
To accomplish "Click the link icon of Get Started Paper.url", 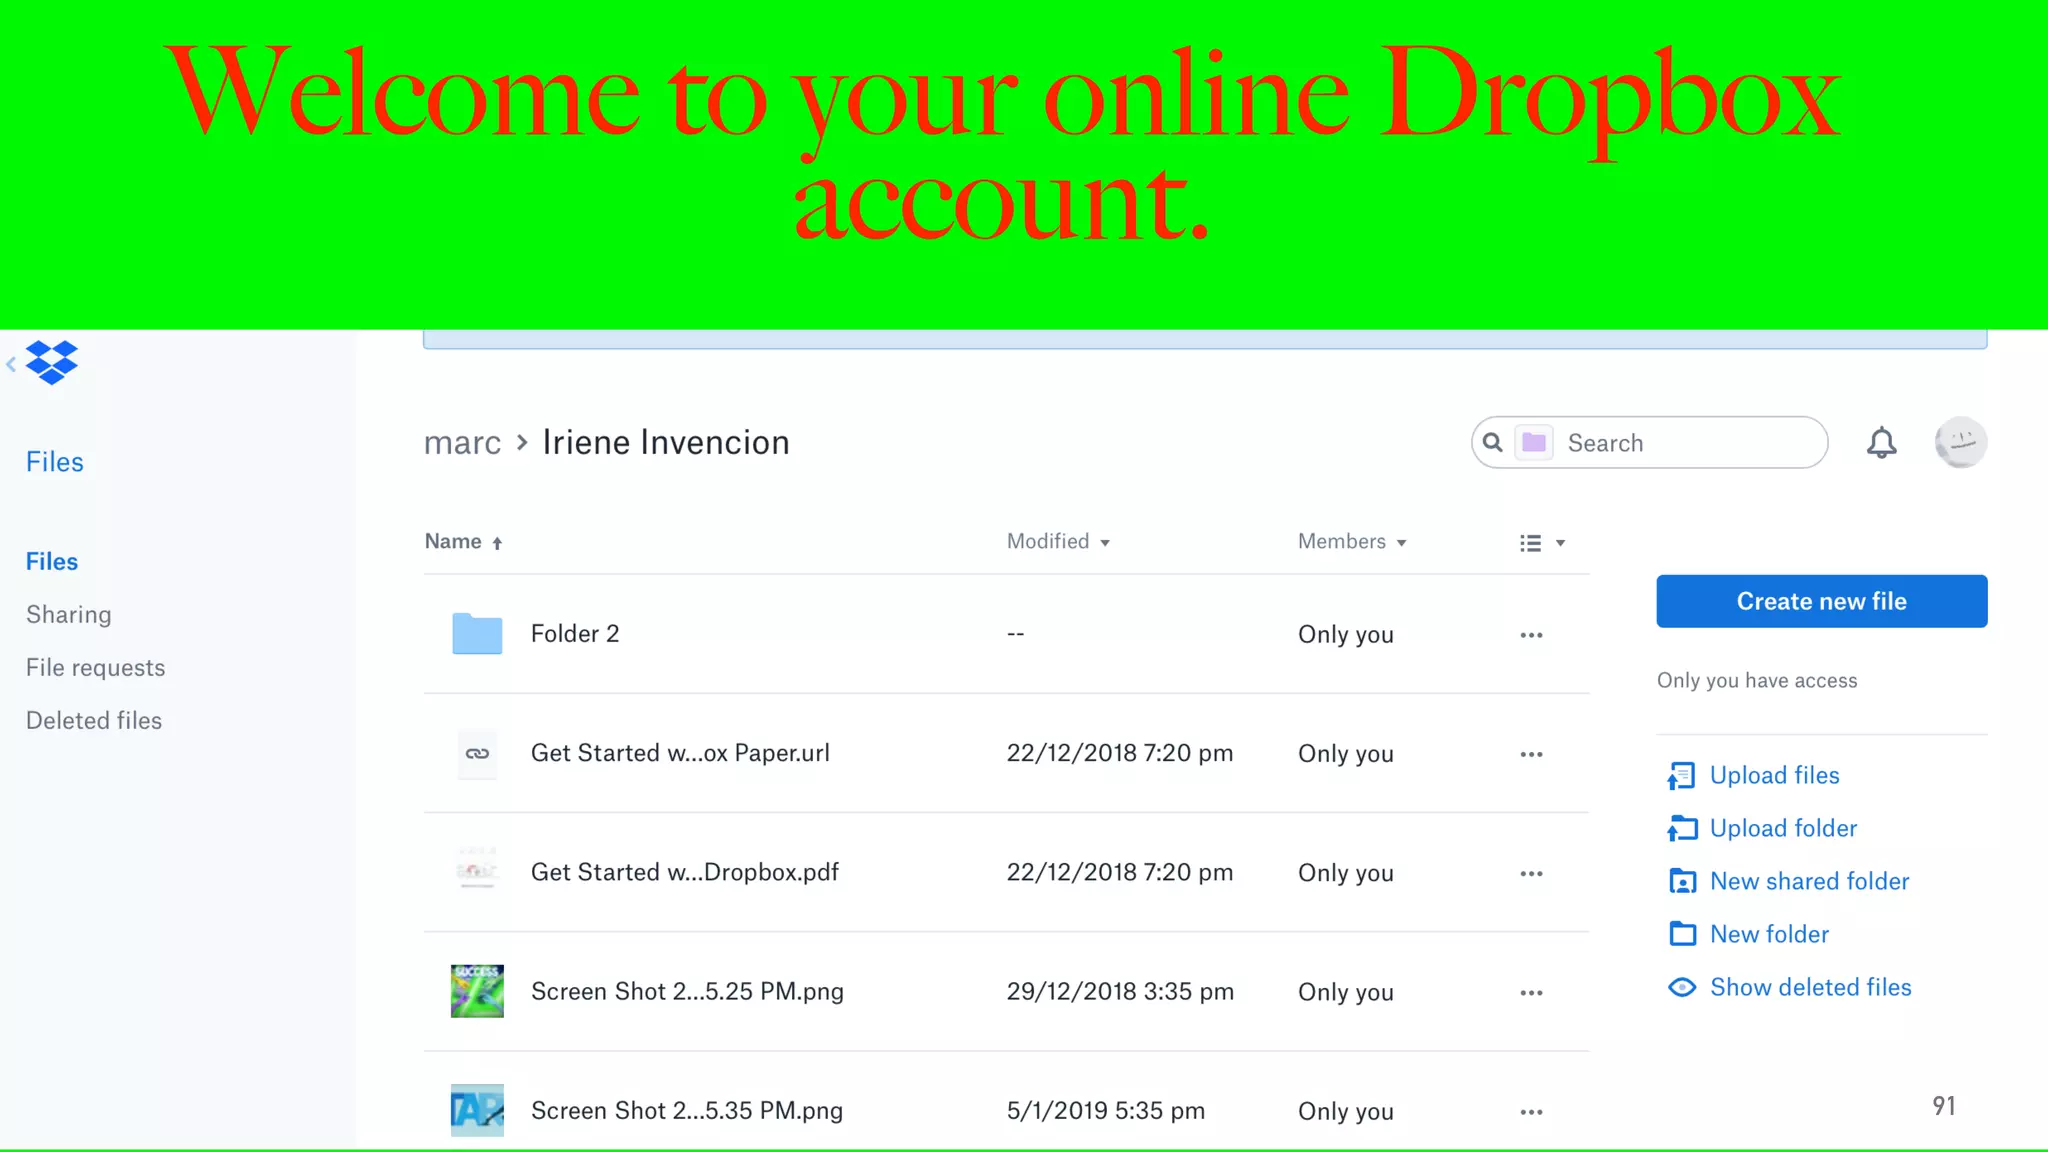I will (477, 753).
